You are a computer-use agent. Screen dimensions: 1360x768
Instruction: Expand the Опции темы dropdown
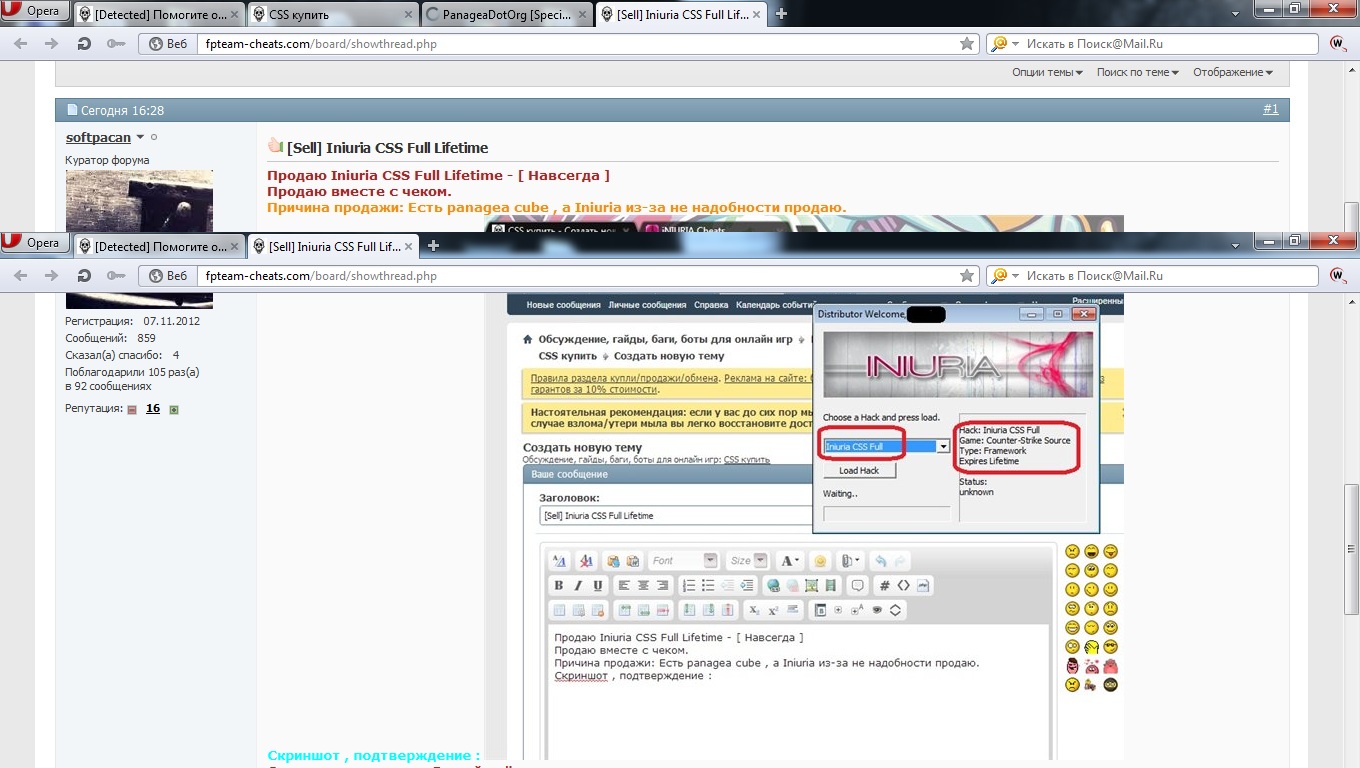point(1047,72)
